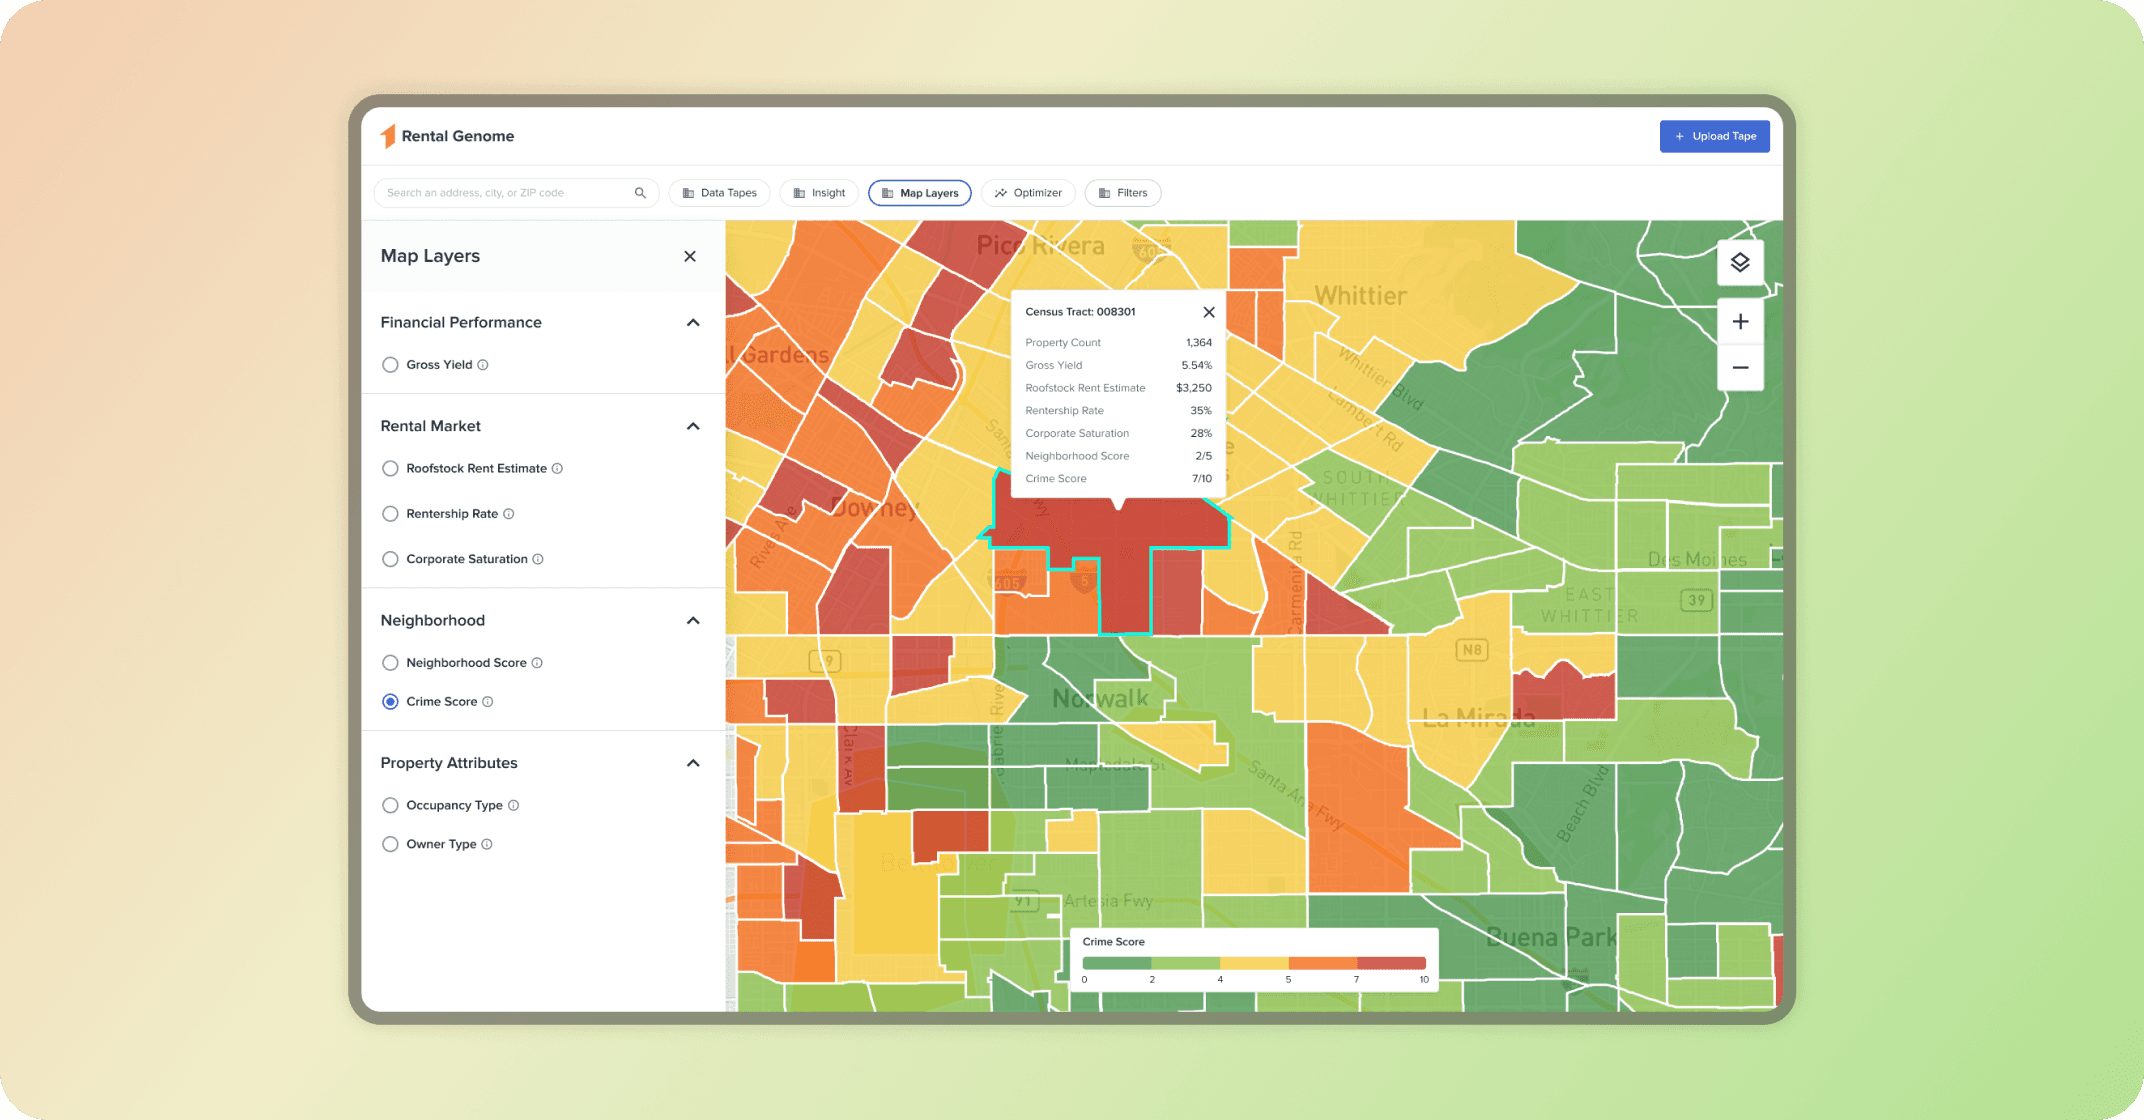Close the Map Layers panel
Viewport: 2144px width, 1120px height.
690,257
